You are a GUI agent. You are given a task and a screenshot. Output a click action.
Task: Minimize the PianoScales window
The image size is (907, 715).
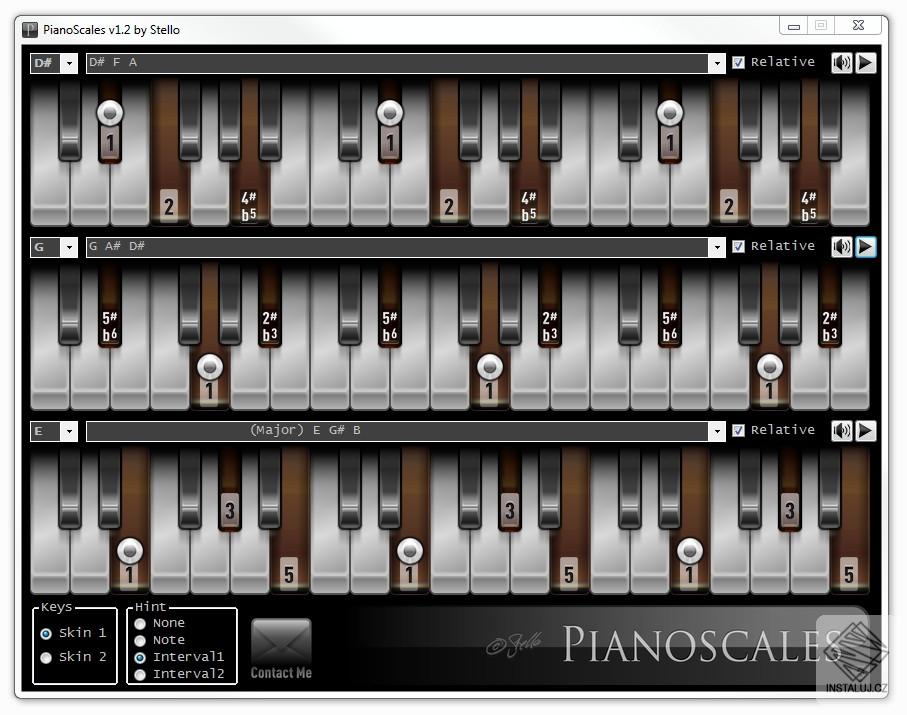[x=794, y=26]
